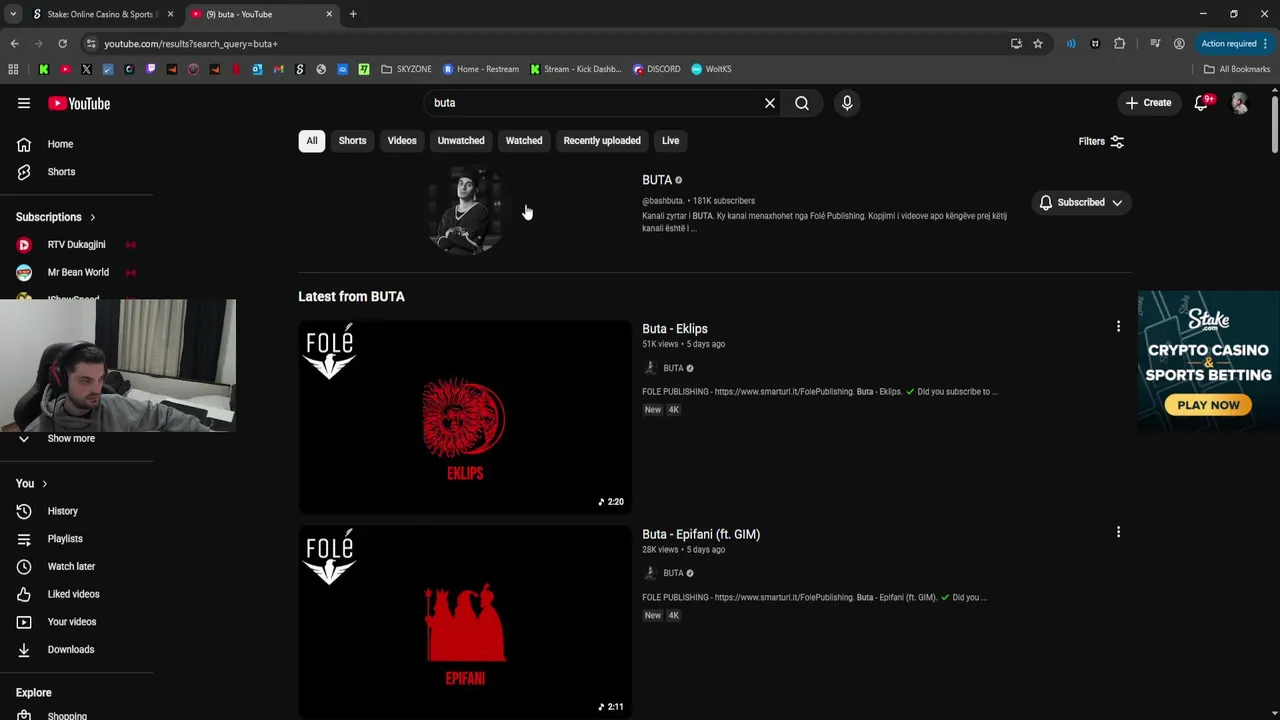Open the media control icon in the toolbar

coord(1155,44)
